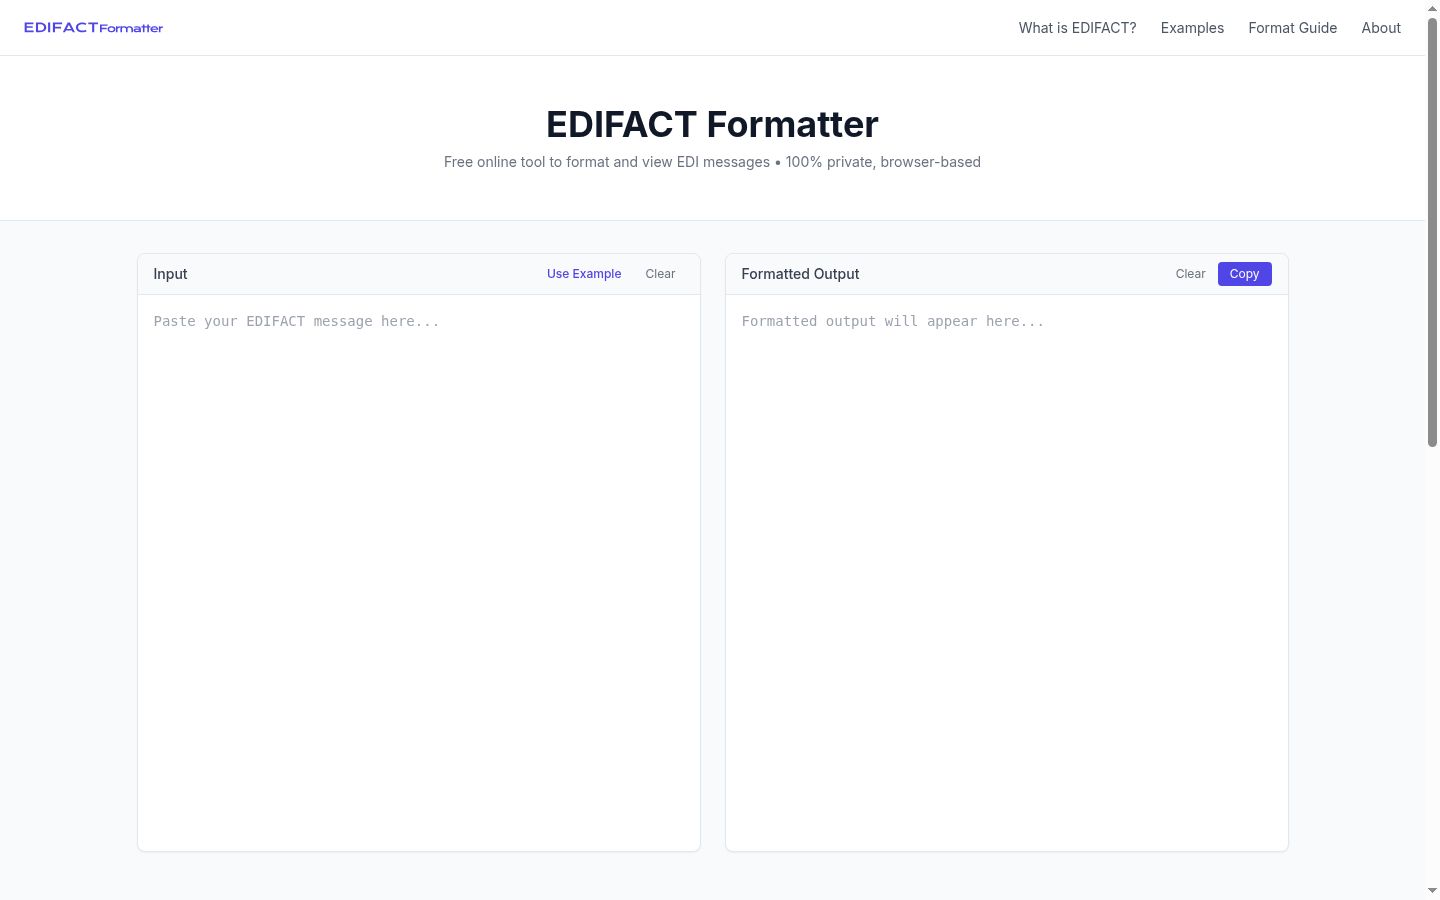The width and height of the screenshot is (1440, 900).
Task: Click inside the Formatted Output area
Action: 1007,572
